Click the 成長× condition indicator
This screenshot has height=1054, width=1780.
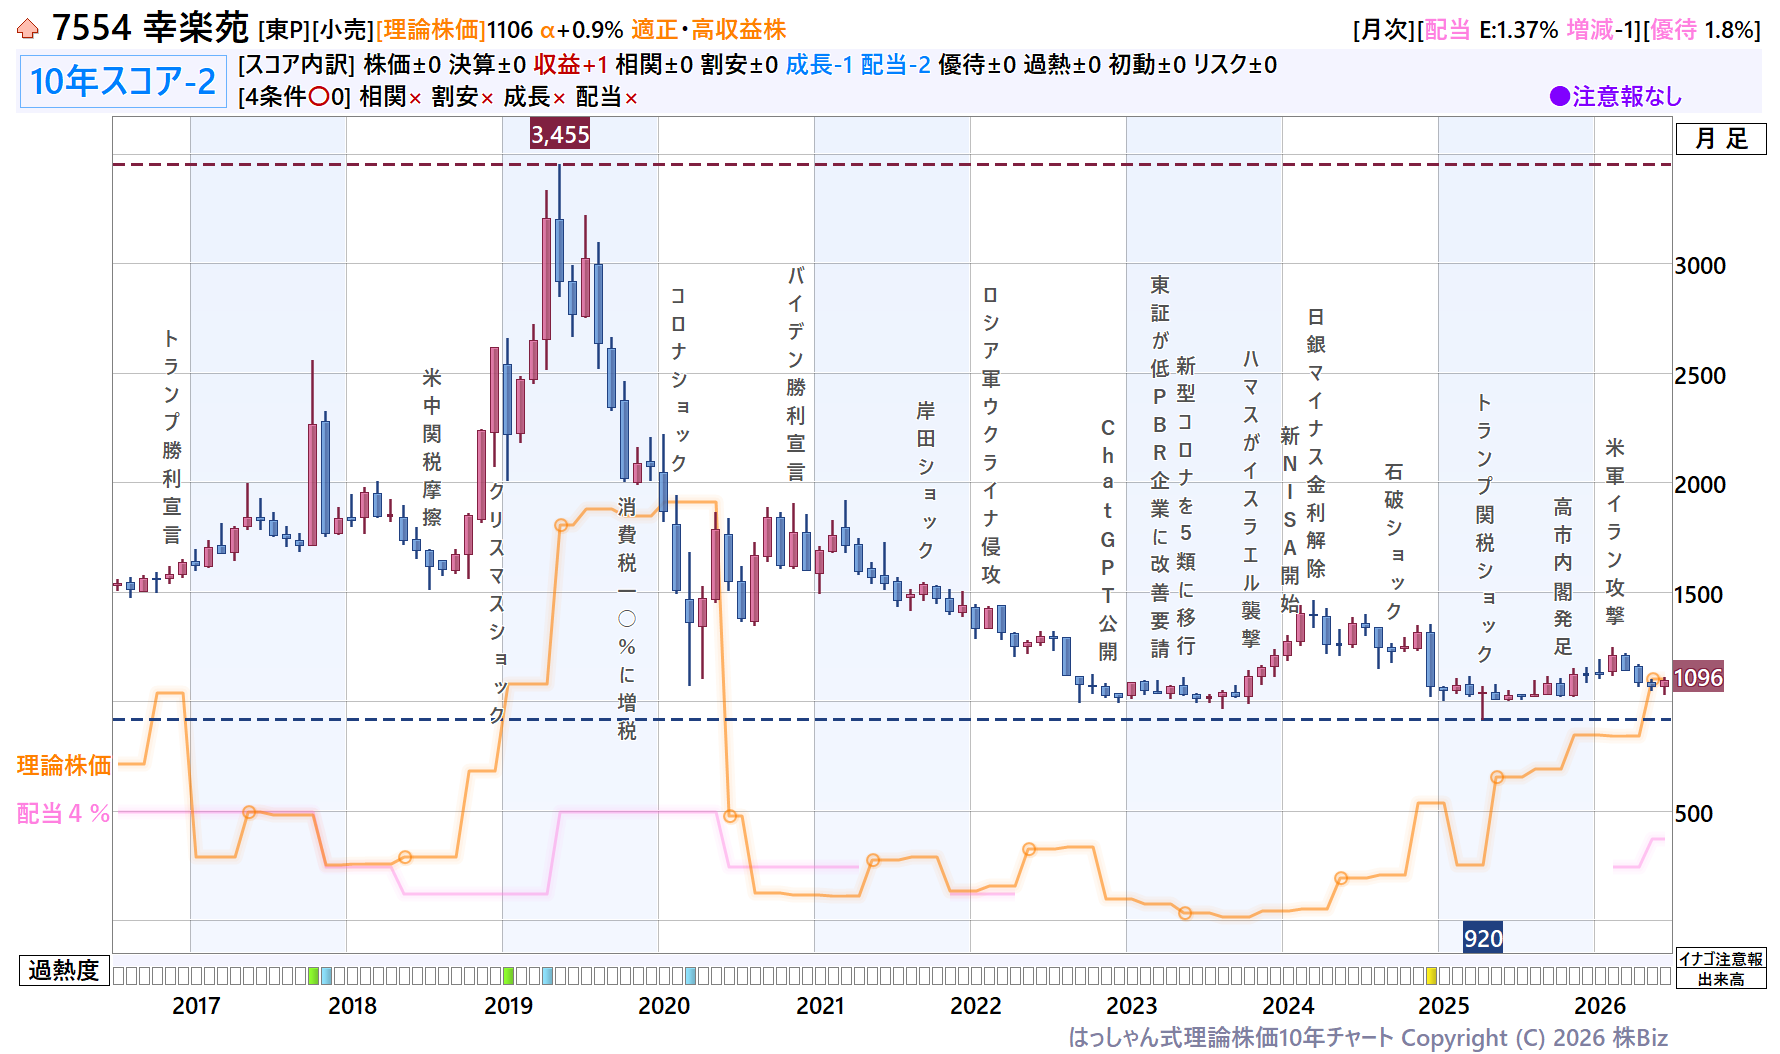534,97
